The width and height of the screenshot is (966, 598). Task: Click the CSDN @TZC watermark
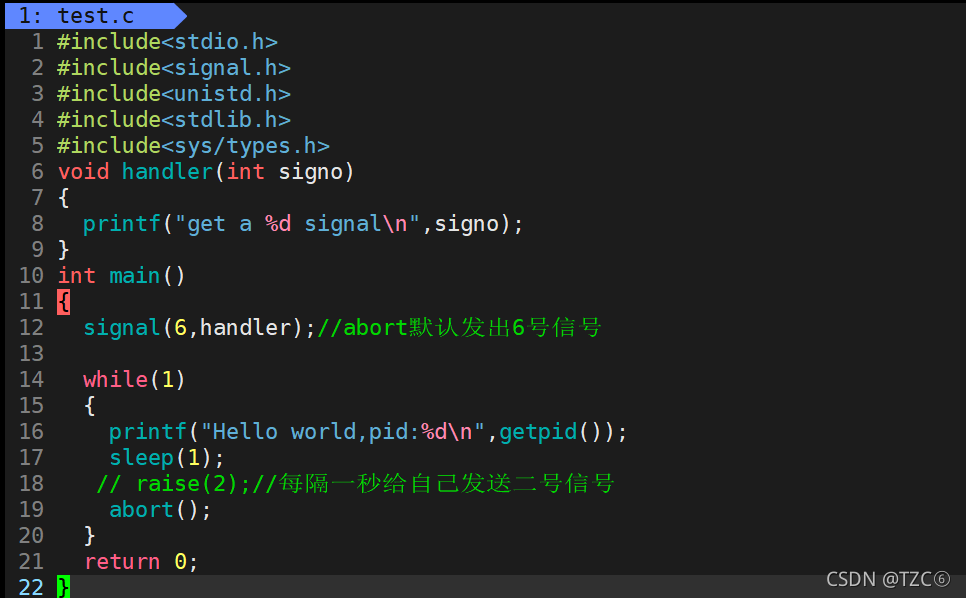pyautogui.click(x=888, y=580)
